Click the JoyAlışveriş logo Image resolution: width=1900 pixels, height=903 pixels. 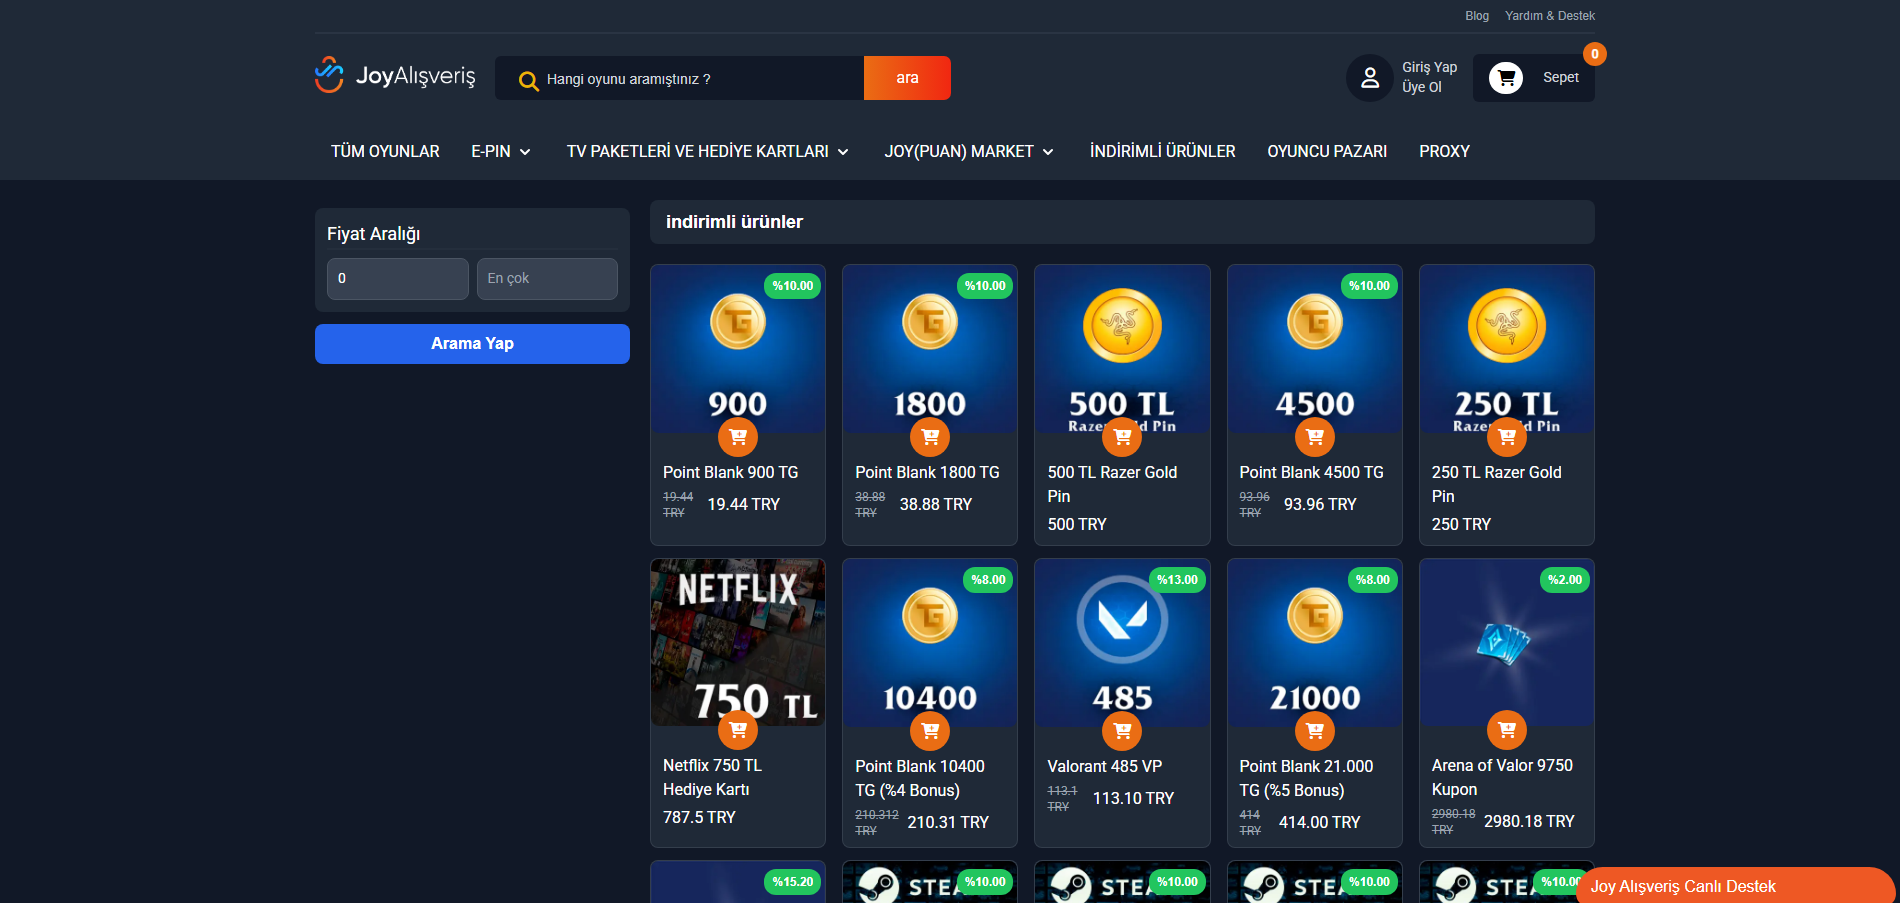pyautogui.click(x=396, y=75)
